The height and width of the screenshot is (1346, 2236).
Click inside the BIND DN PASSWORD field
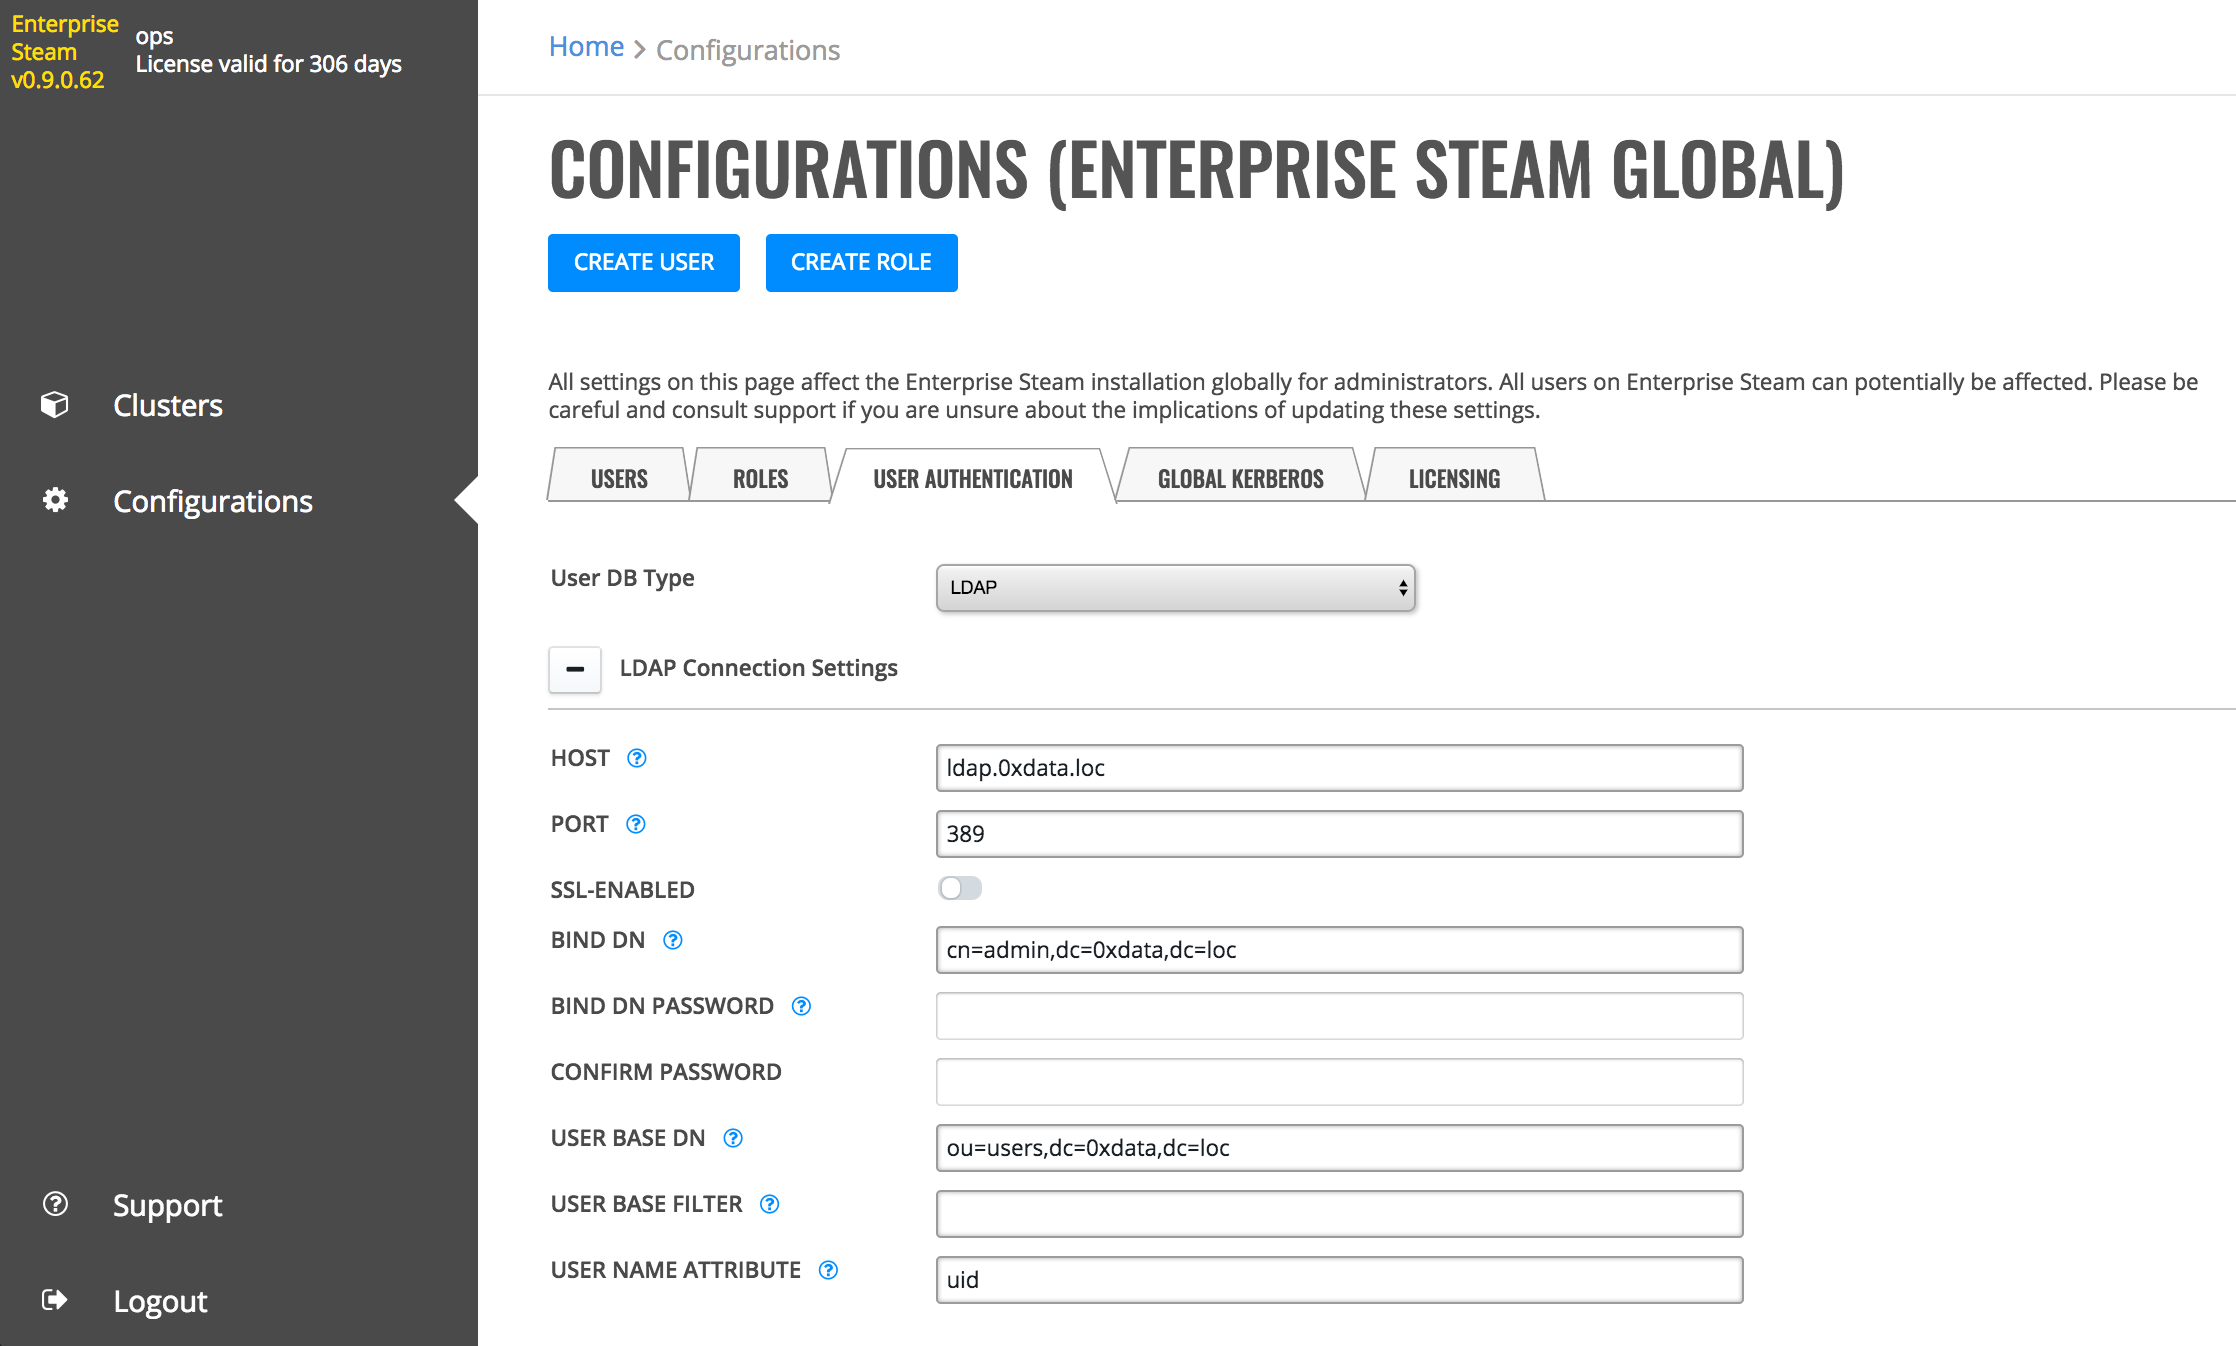click(x=1339, y=1015)
